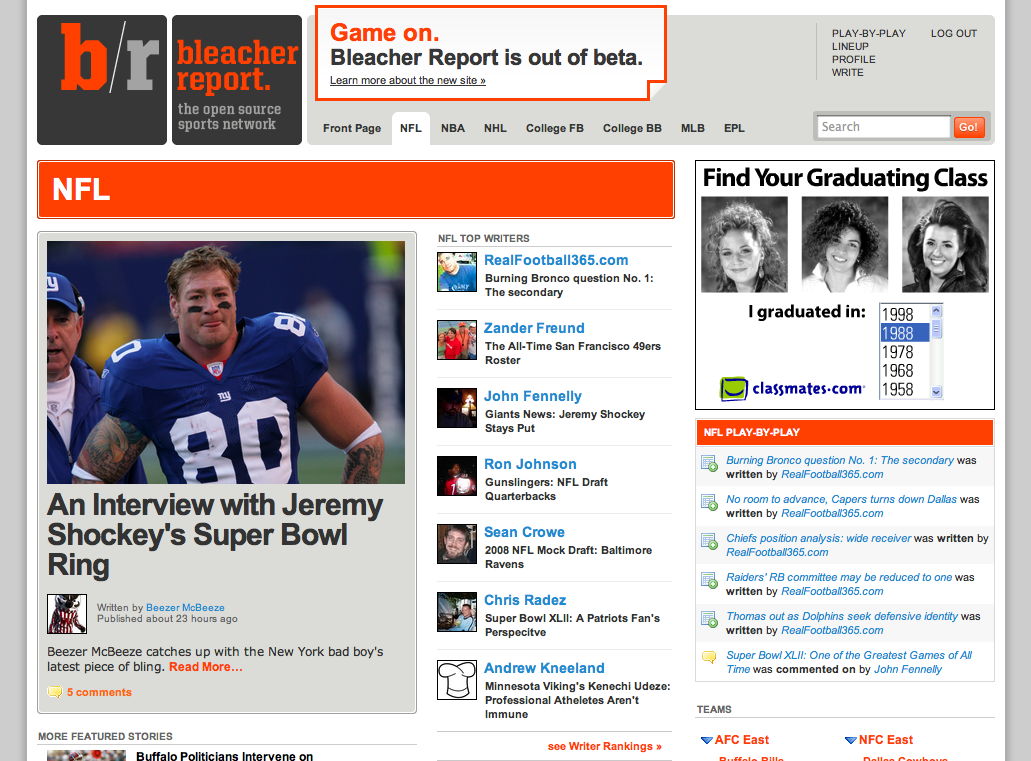Click the Go! search button

pos(969,127)
